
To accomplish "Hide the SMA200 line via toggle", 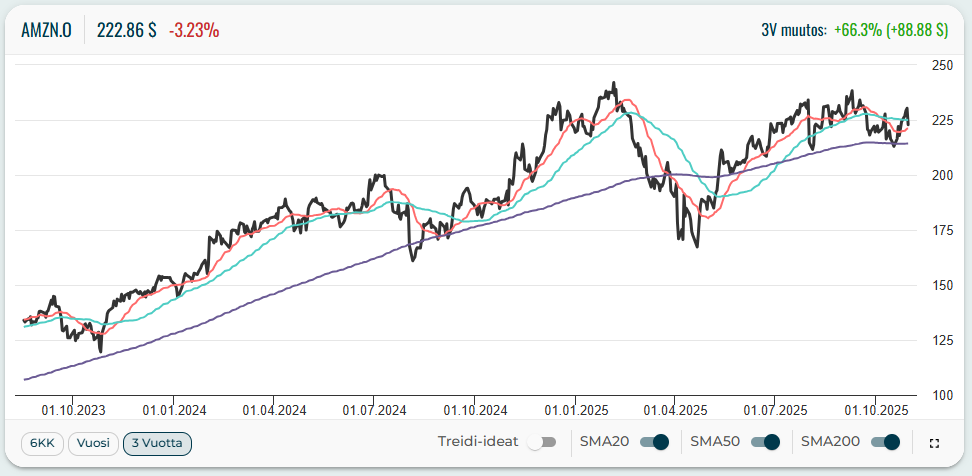I will pyautogui.click(x=885, y=442).
